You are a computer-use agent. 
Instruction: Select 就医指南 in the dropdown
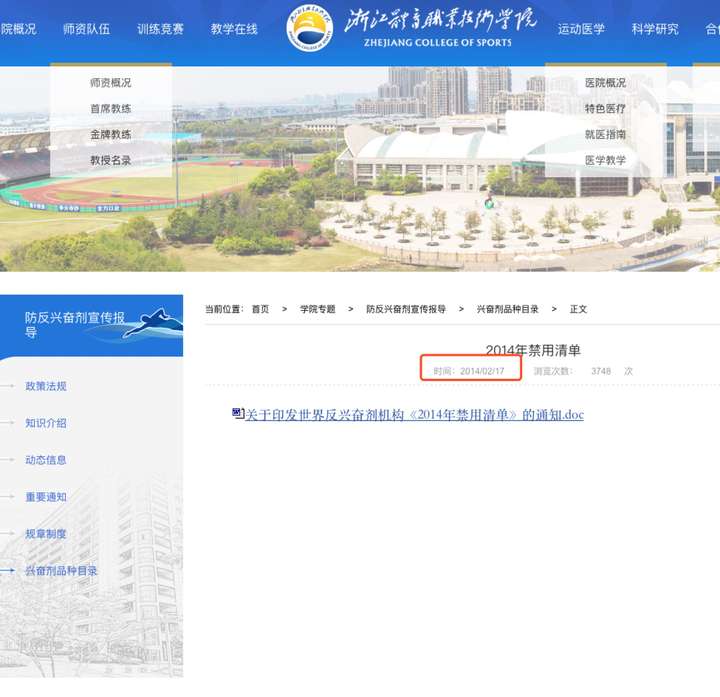pyautogui.click(x=605, y=134)
